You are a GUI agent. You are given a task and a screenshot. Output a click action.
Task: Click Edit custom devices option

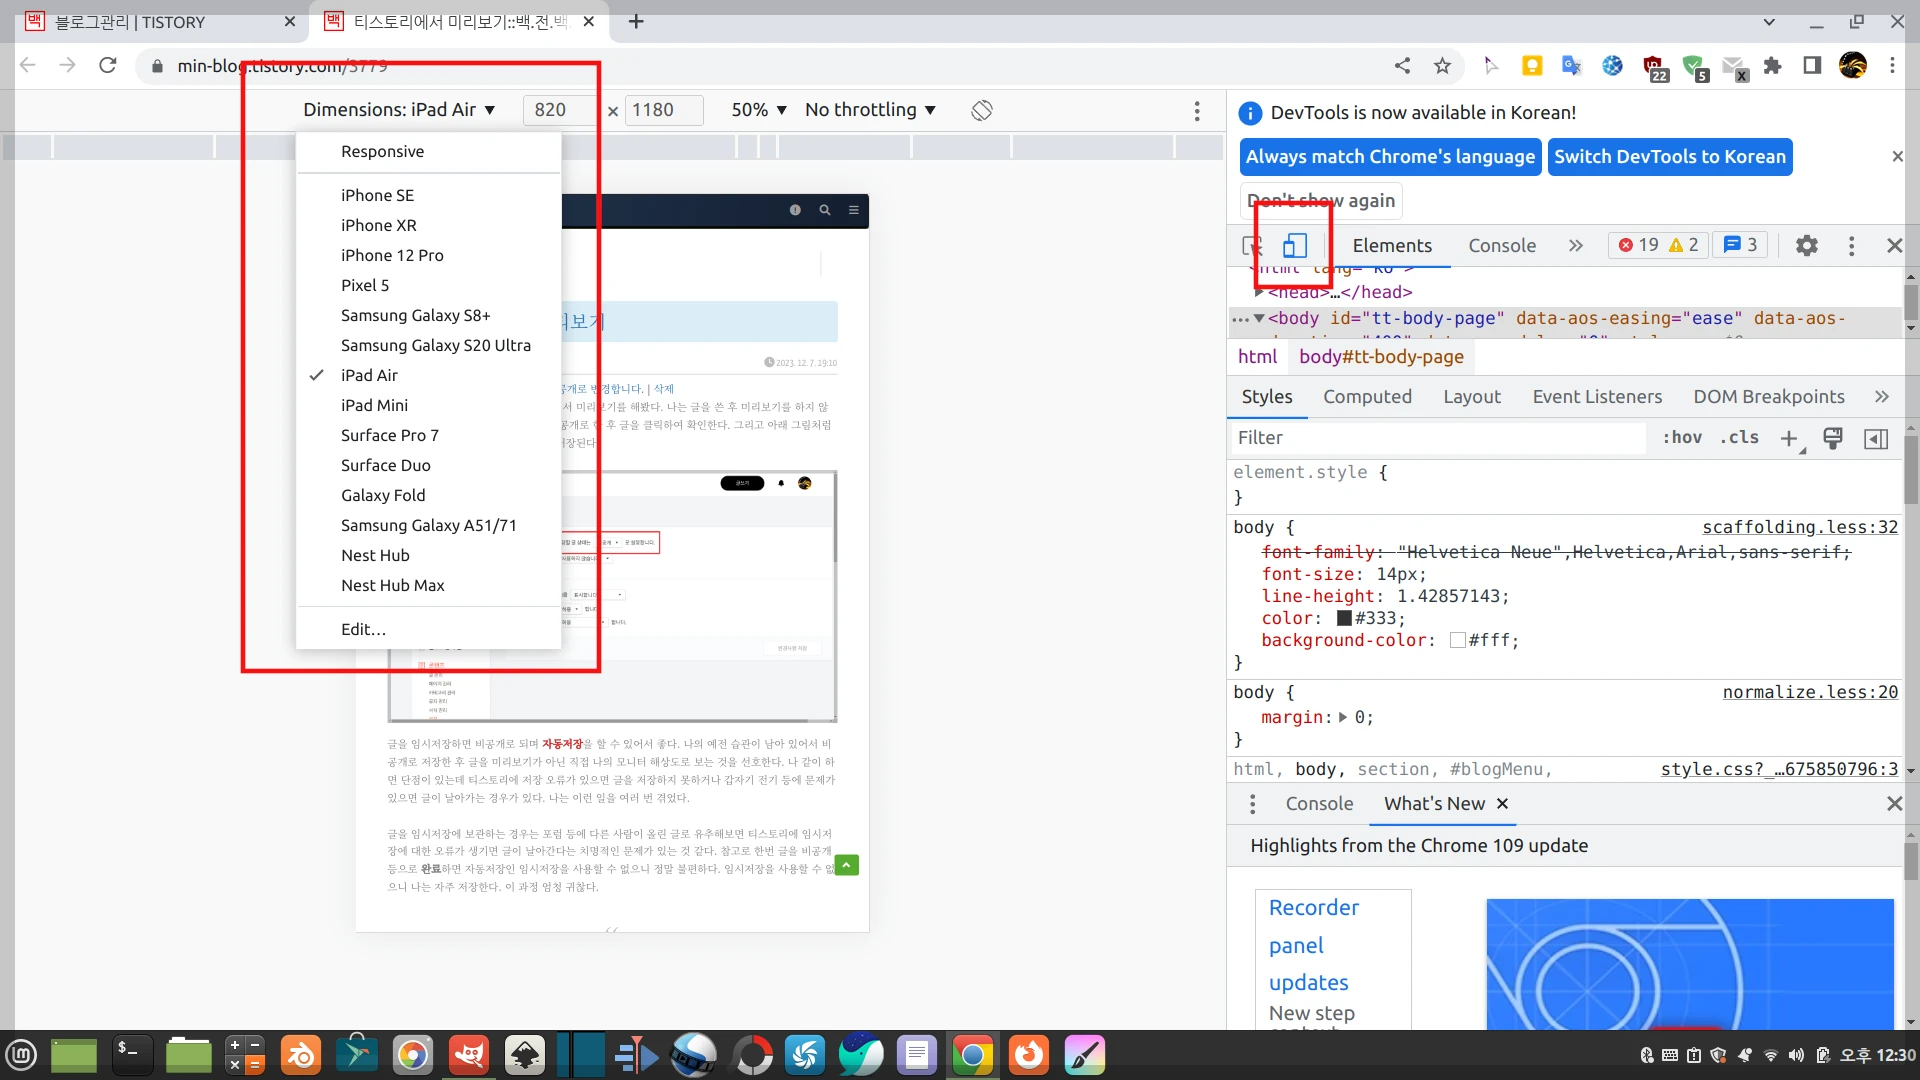[x=363, y=629]
